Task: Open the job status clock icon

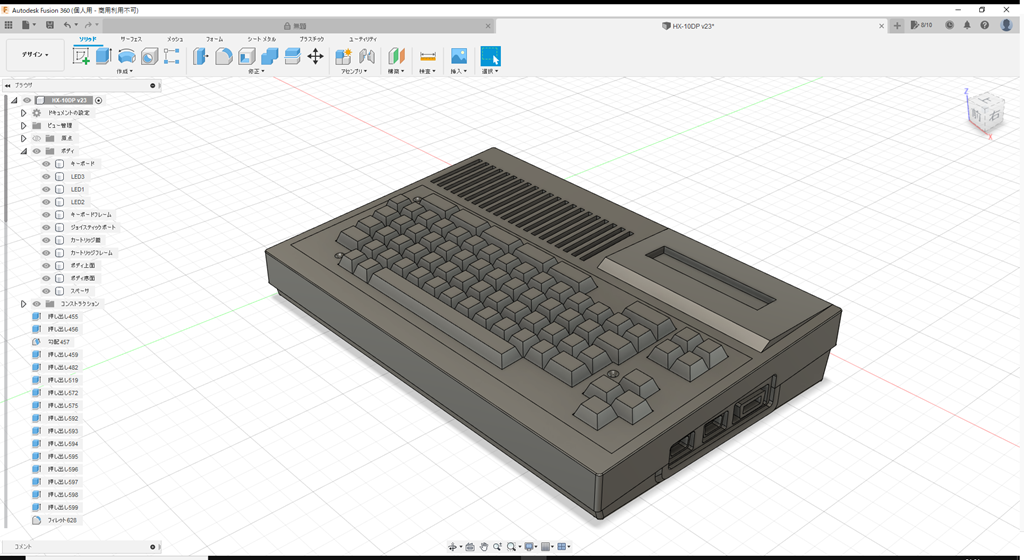Action: (x=950, y=25)
